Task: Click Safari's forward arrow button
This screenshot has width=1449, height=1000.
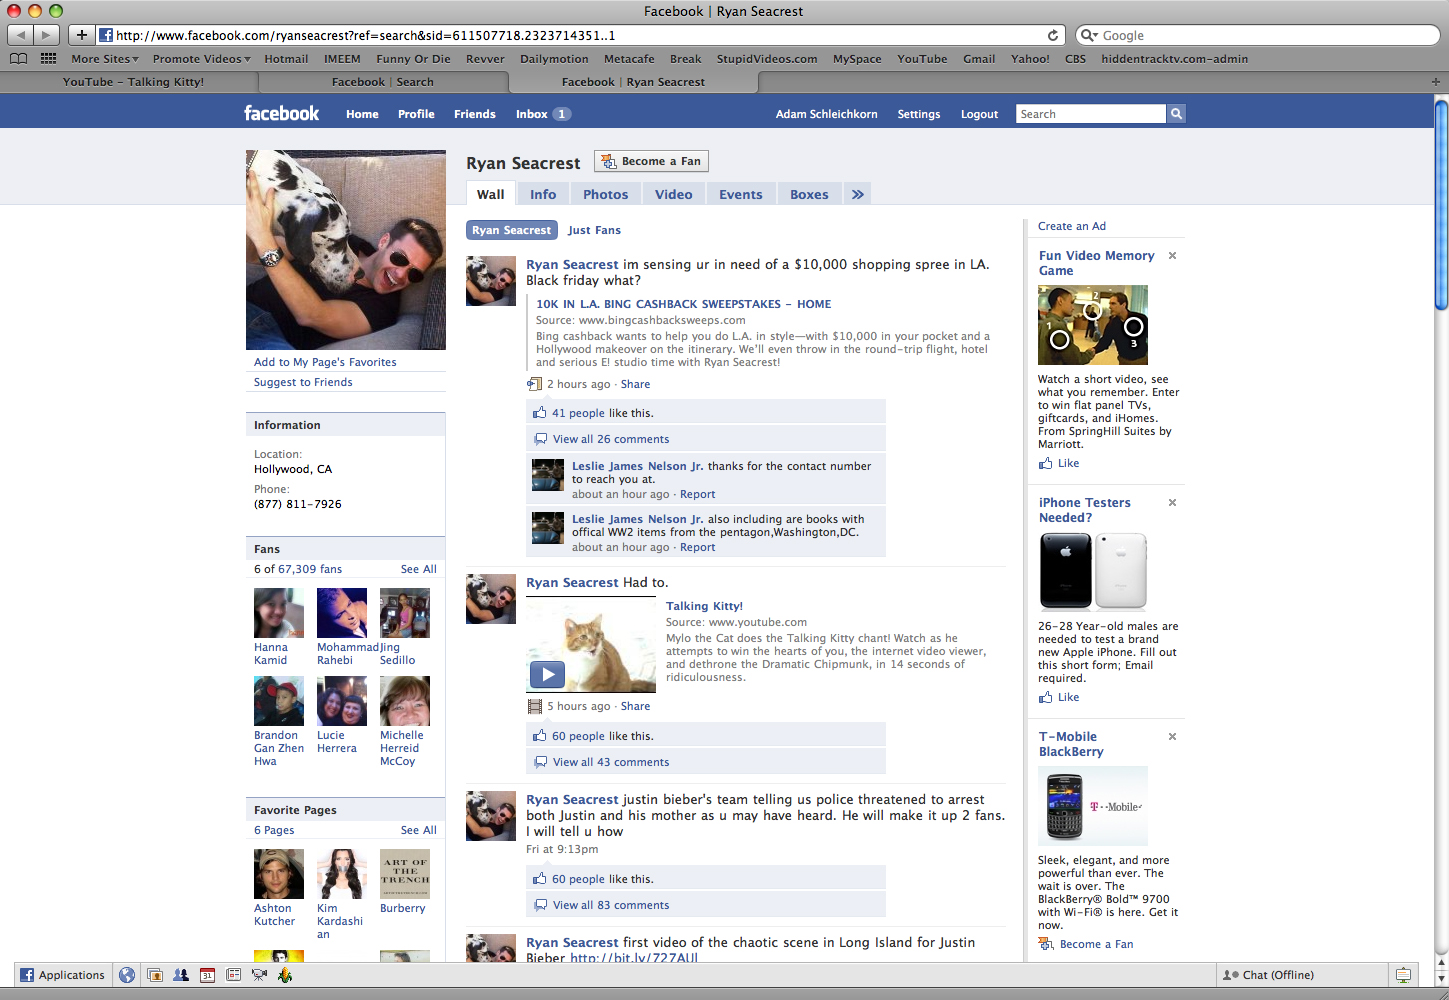Action: pyautogui.click(x=47, y=35)
